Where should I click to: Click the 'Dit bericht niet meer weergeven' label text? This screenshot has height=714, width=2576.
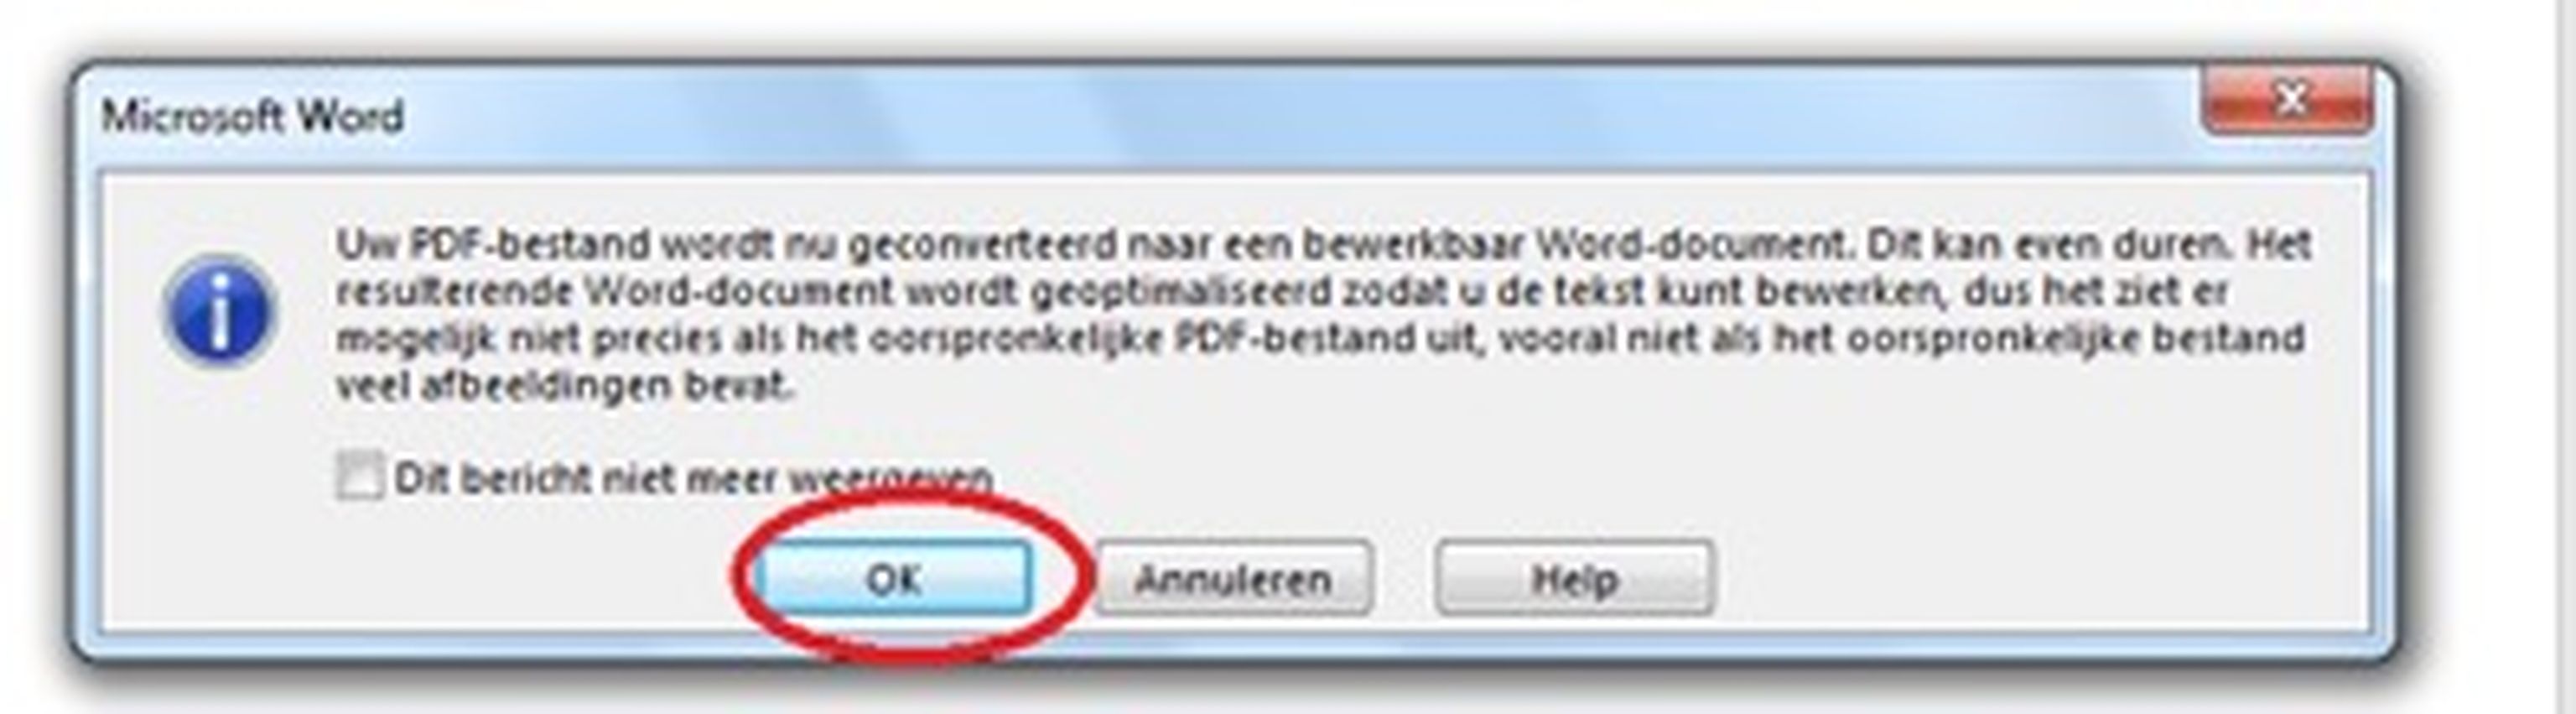click(x=693, y=478)
